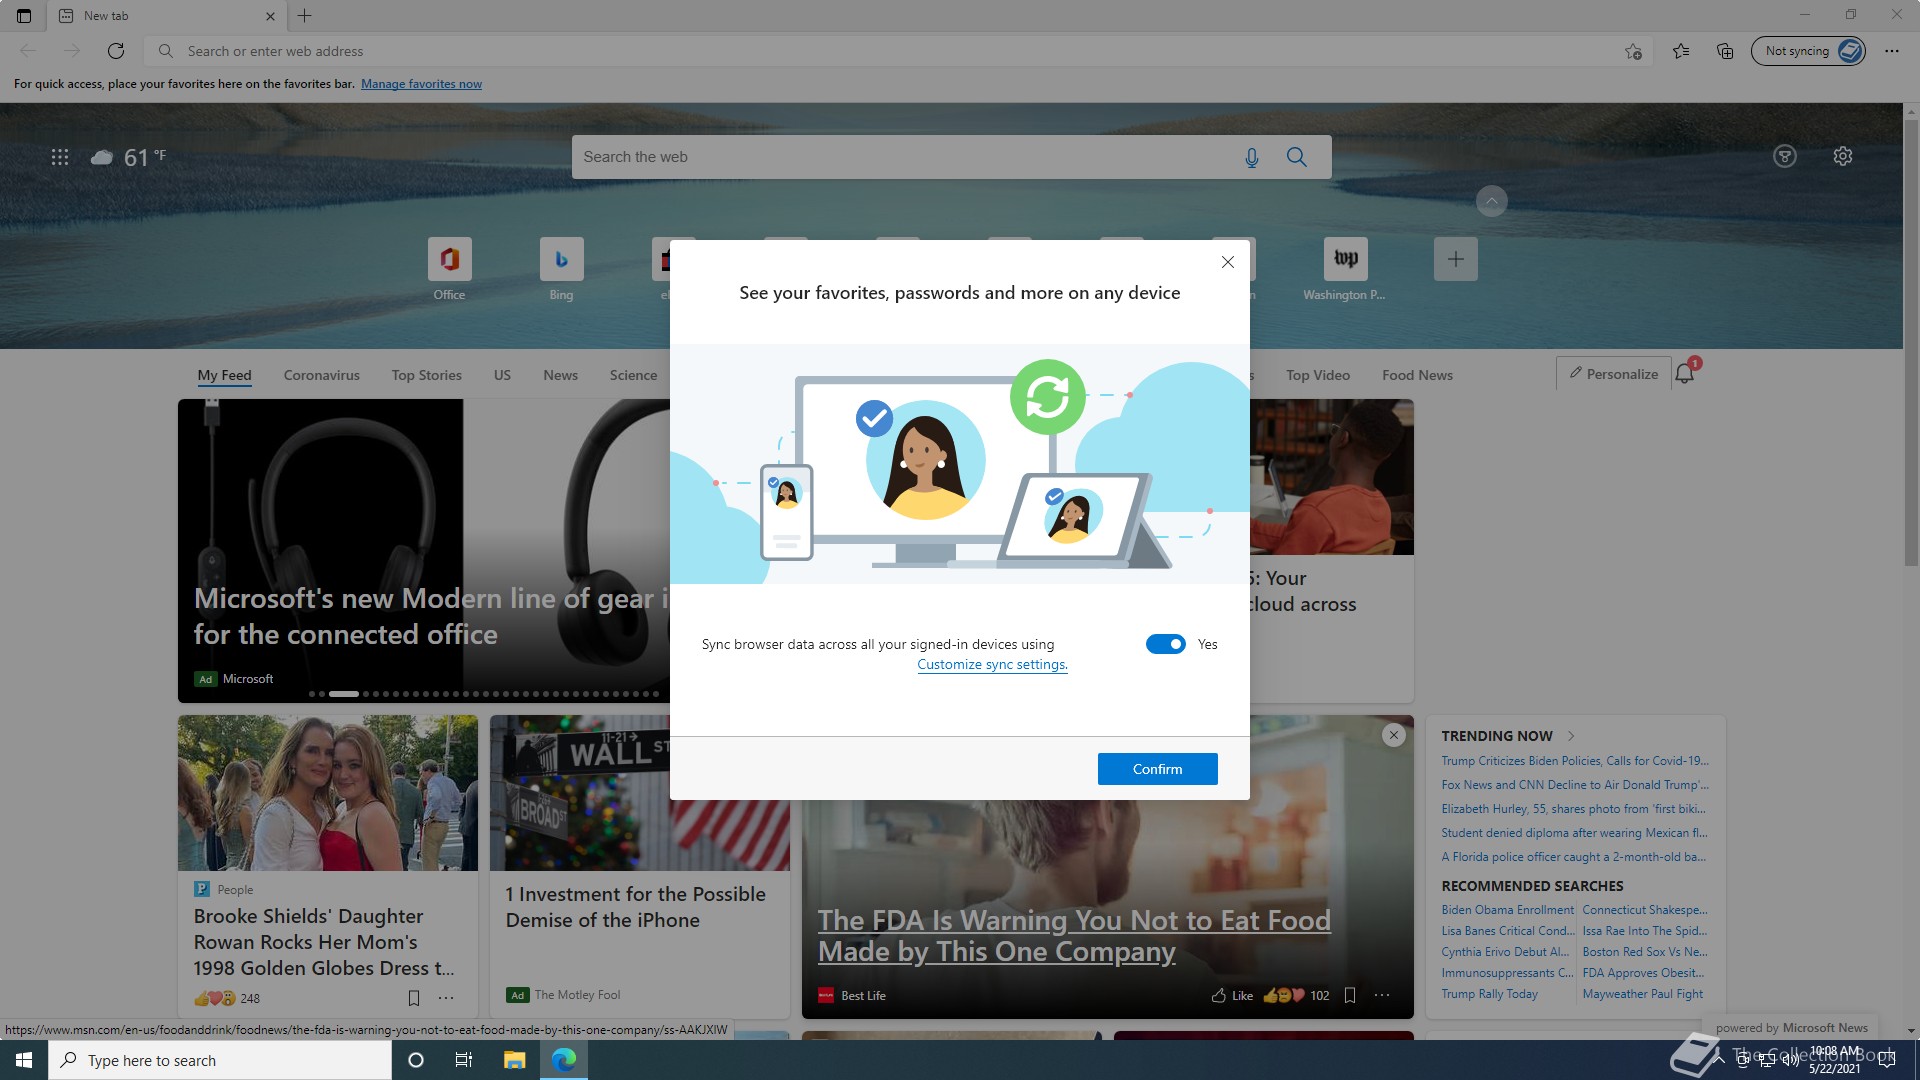The height and width of the screenshot is (1080, 1920).
Task: Open Settings and more ellipsis menu
Action: coord(1891,51)
